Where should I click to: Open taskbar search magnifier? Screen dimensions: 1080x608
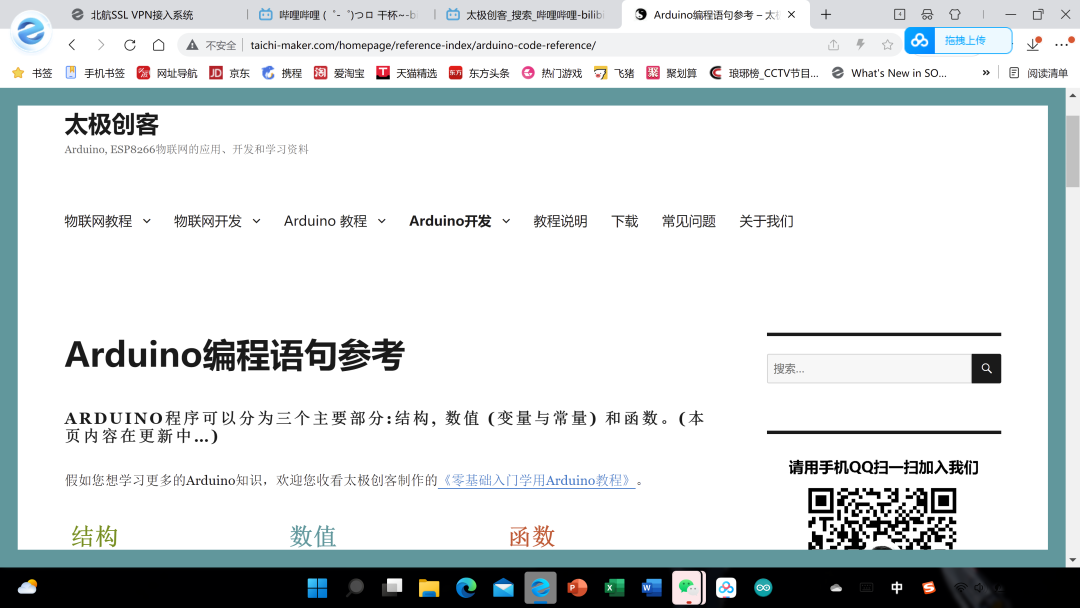click(355, 587)
